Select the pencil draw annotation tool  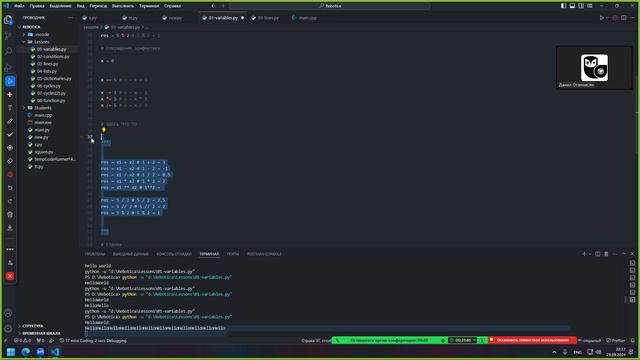click(x=10, y=121)
